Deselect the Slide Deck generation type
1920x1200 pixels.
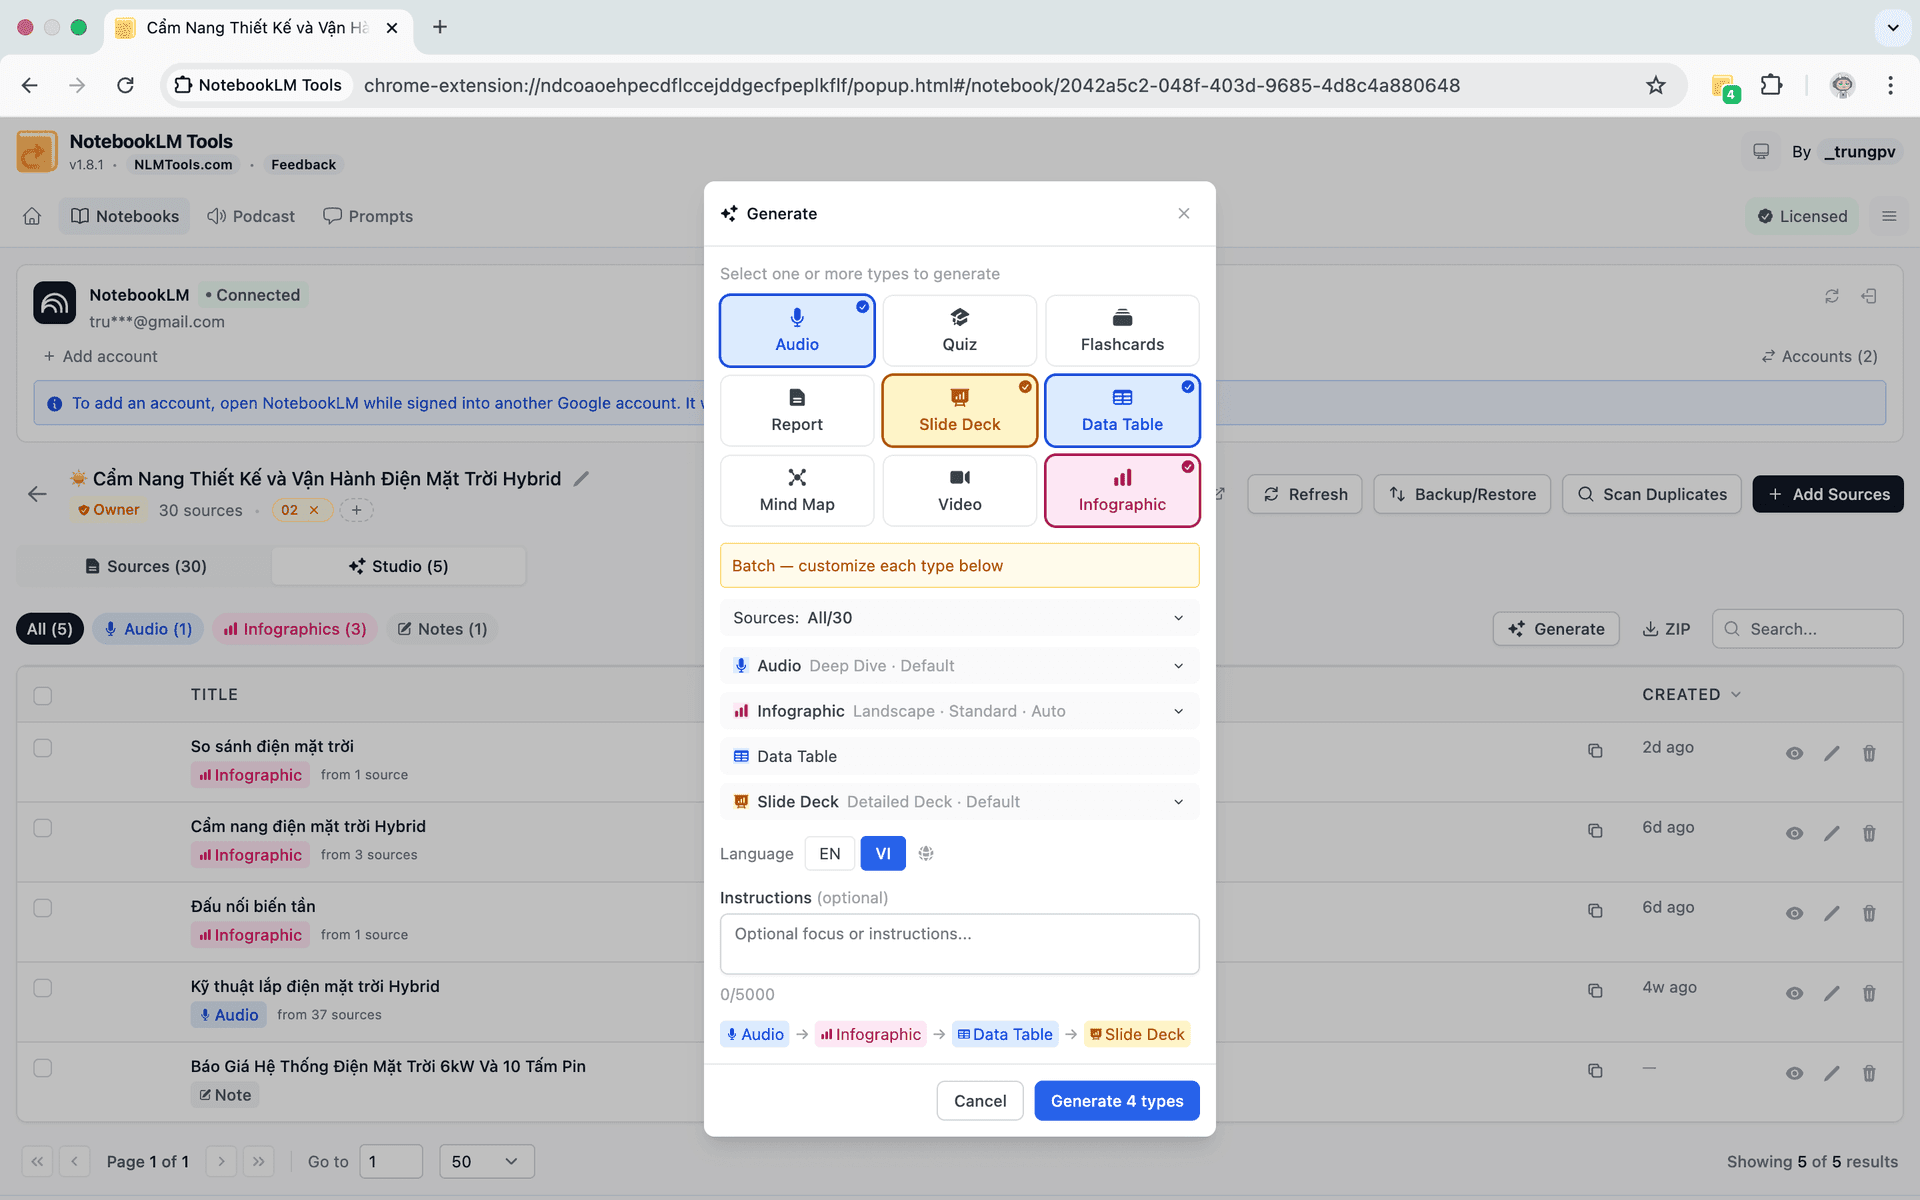pyautogui.click(x=959, y=410)
